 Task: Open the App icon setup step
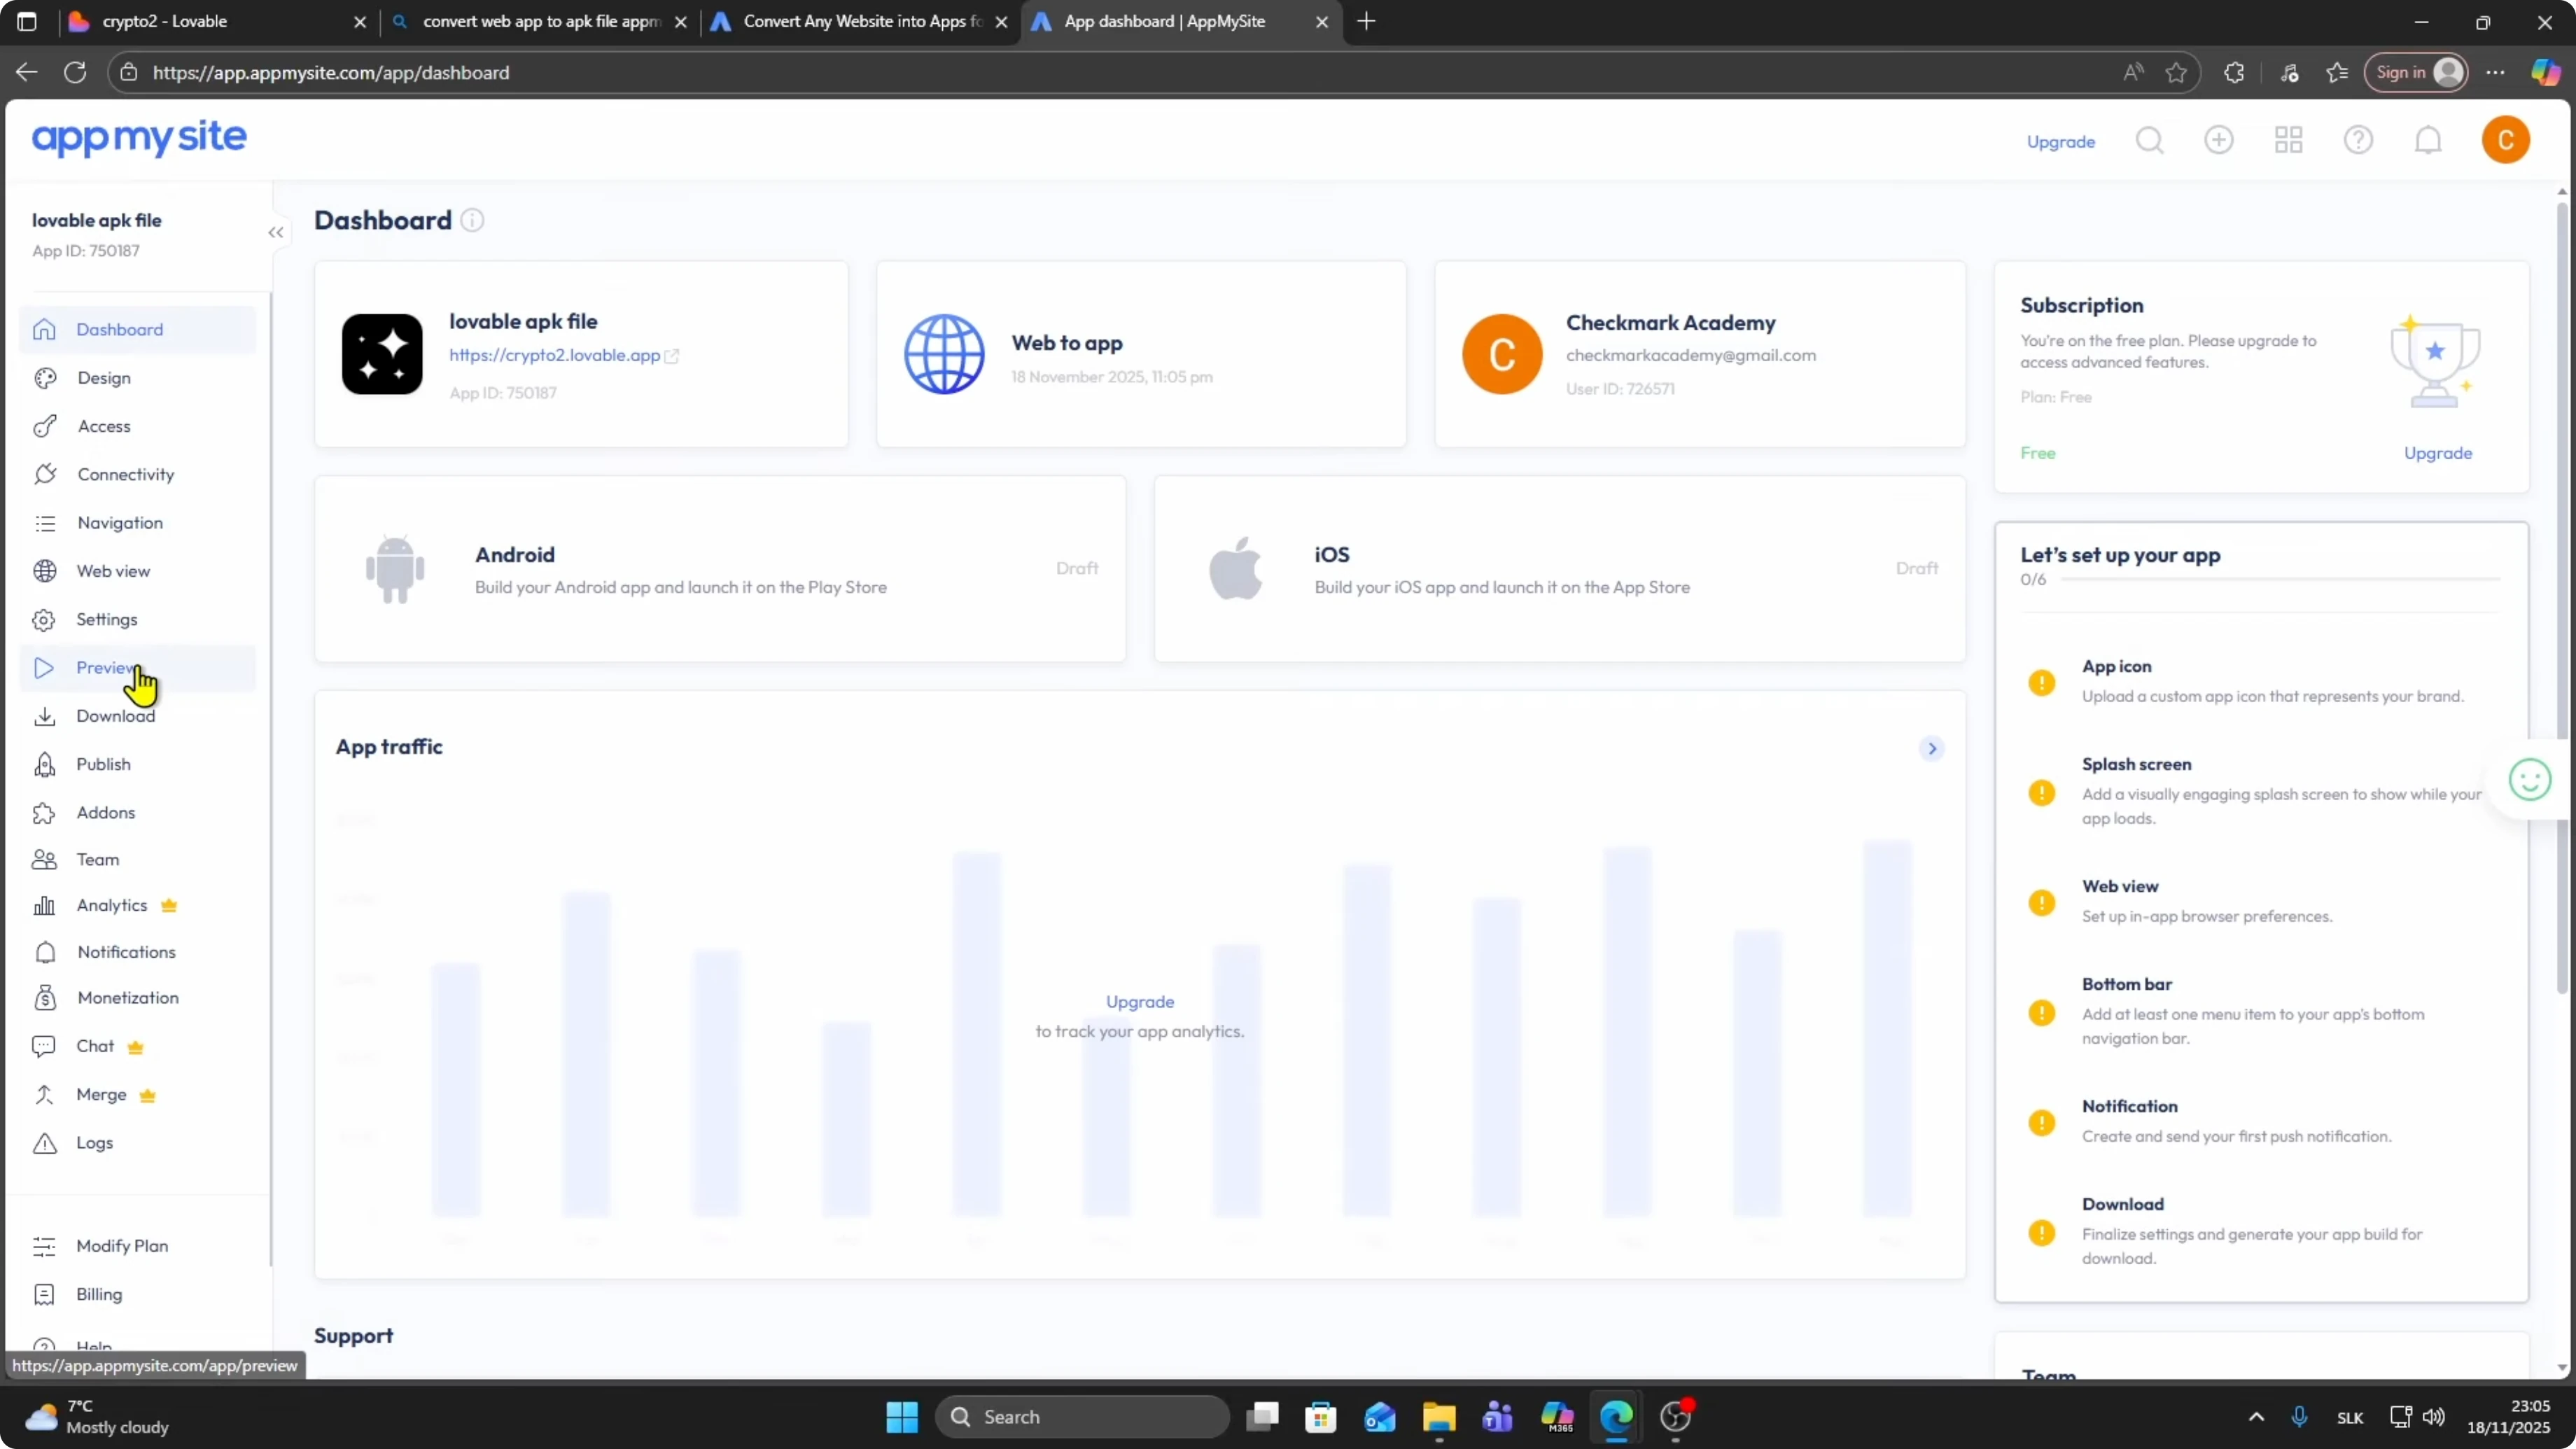tap(2262, 681)
